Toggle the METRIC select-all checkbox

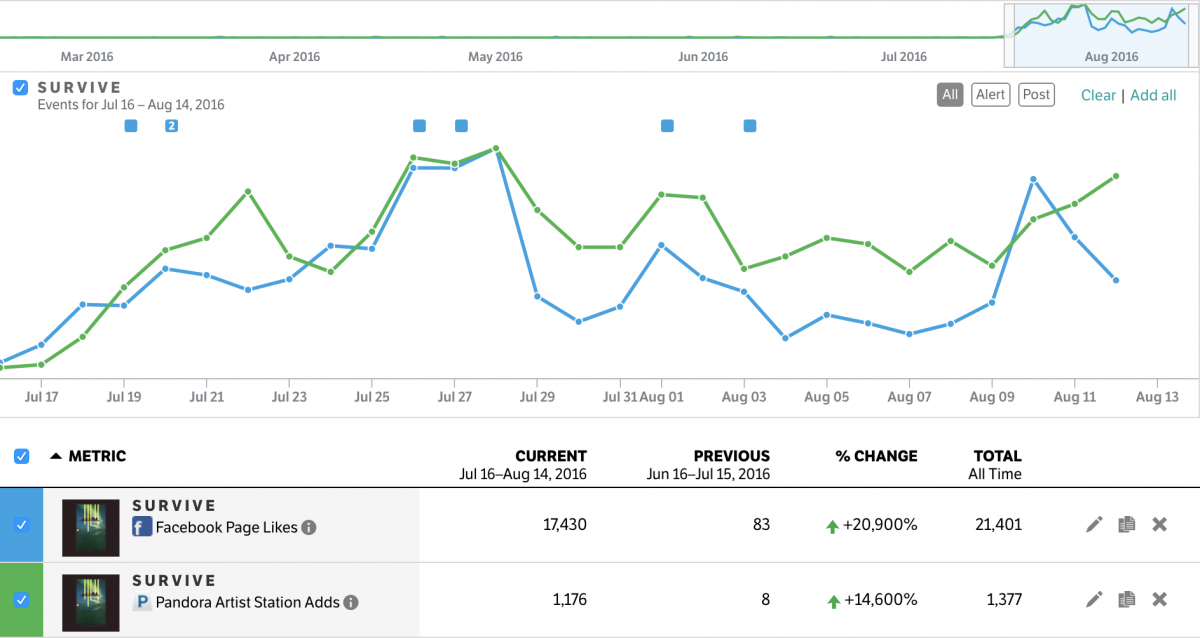(x=21, y=456)
